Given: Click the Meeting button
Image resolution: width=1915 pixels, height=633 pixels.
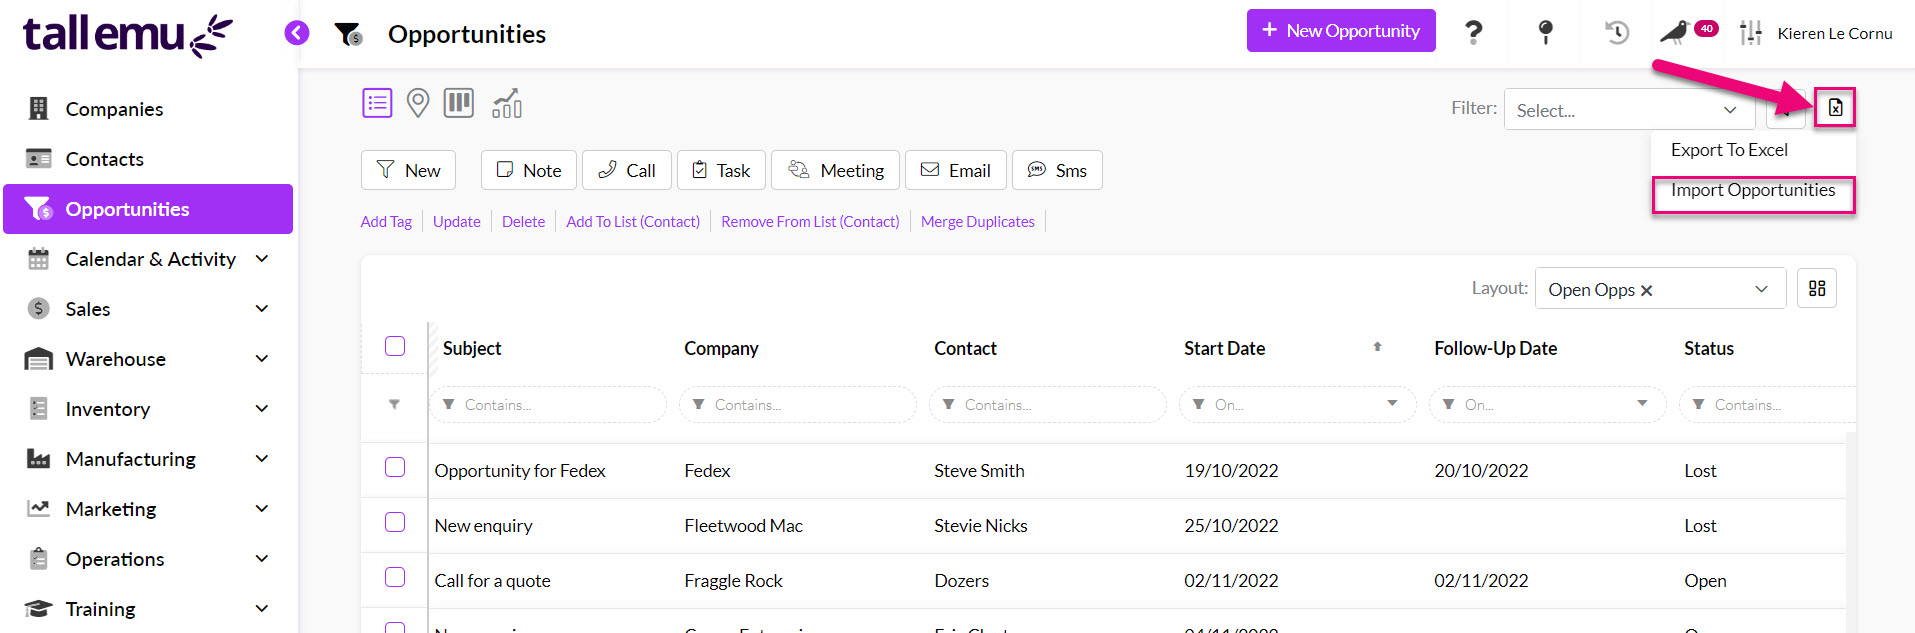Looking at the screenshot, I should pyautogui.click(x=835, y=170).
